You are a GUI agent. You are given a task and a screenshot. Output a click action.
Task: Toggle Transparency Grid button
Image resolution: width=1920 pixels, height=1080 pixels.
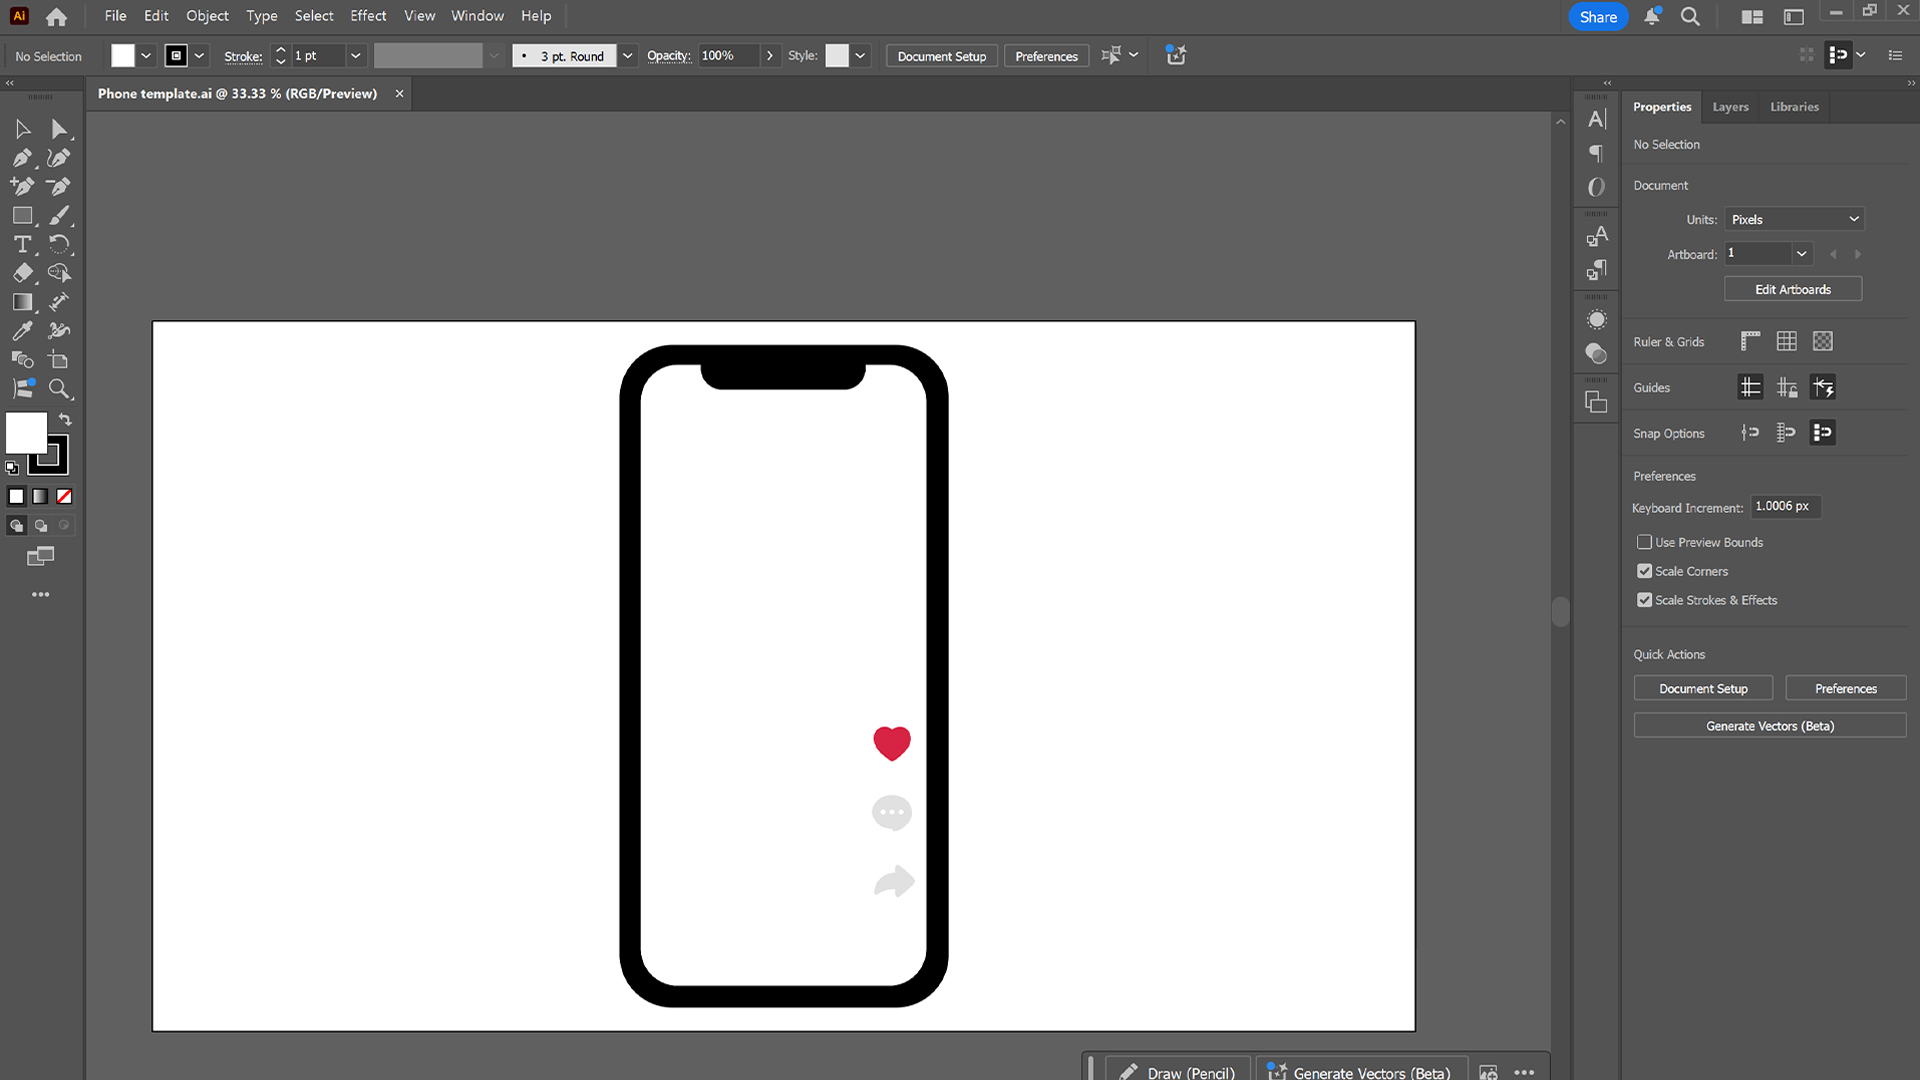(1823, 341)
